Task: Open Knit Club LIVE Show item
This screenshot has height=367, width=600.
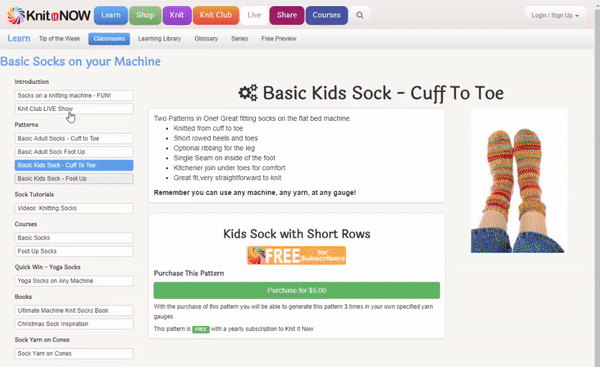Action: [x=74, y=109]
